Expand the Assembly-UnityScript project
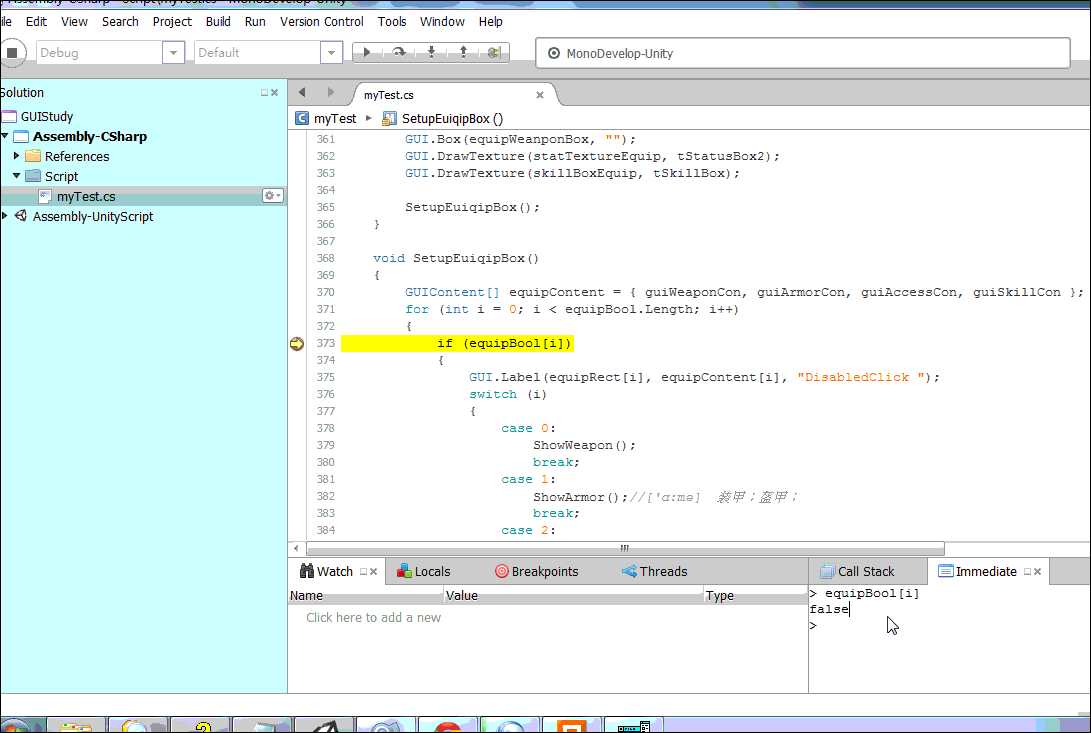1091x733 pixels. pyautogui.click(x=5, y=216)
